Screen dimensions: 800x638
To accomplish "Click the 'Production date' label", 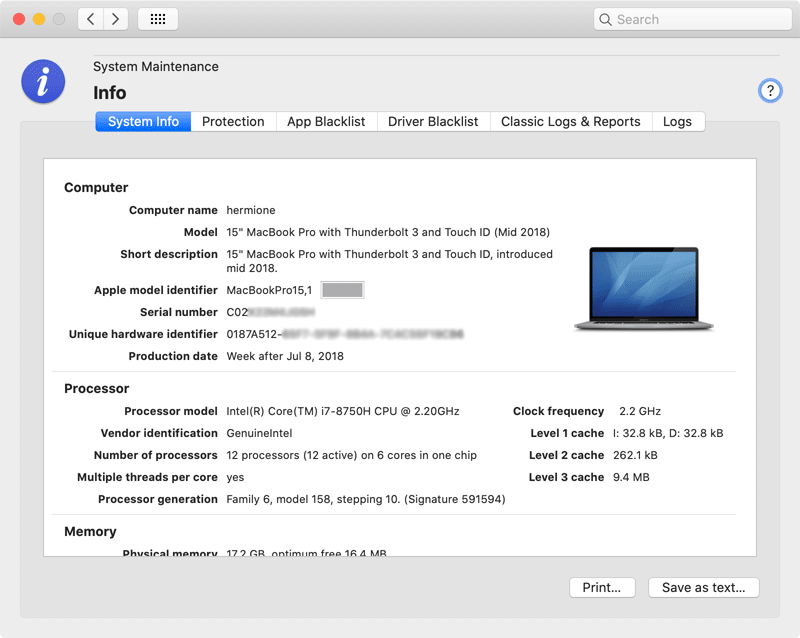I will click(x=173, y=356).
